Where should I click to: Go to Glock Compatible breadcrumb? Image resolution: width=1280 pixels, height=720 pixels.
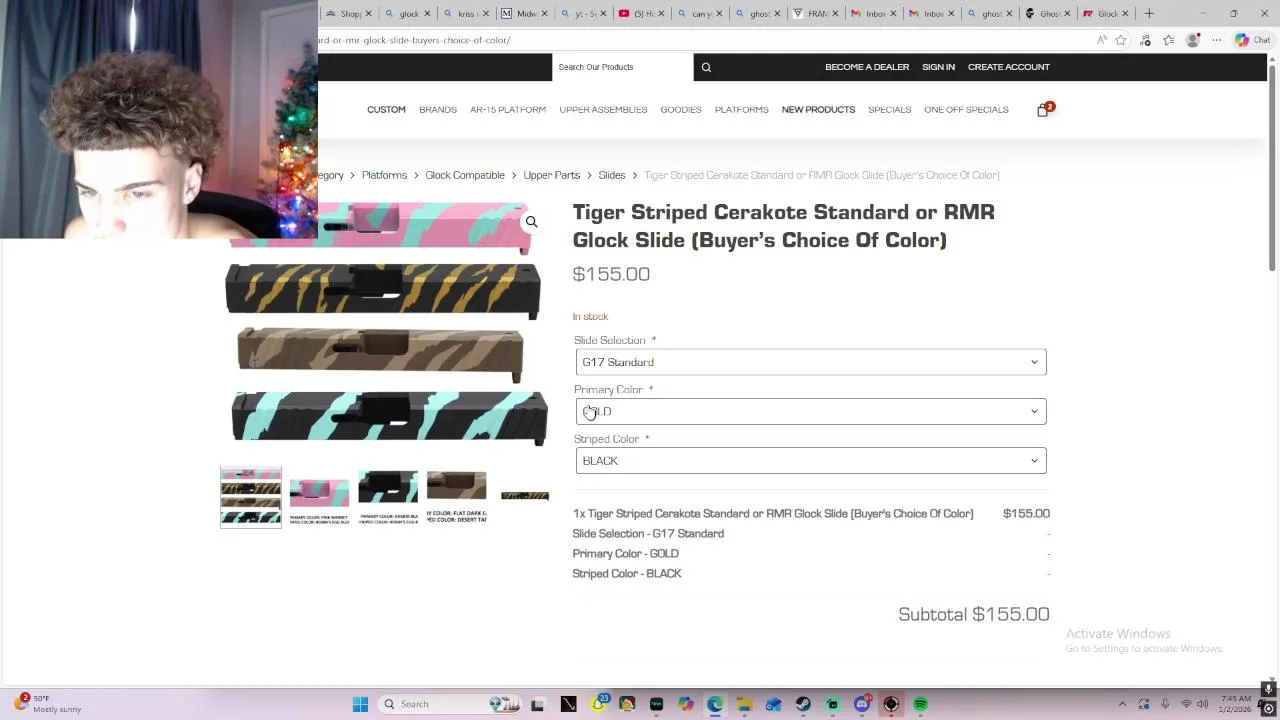click(x=465, y=175)
